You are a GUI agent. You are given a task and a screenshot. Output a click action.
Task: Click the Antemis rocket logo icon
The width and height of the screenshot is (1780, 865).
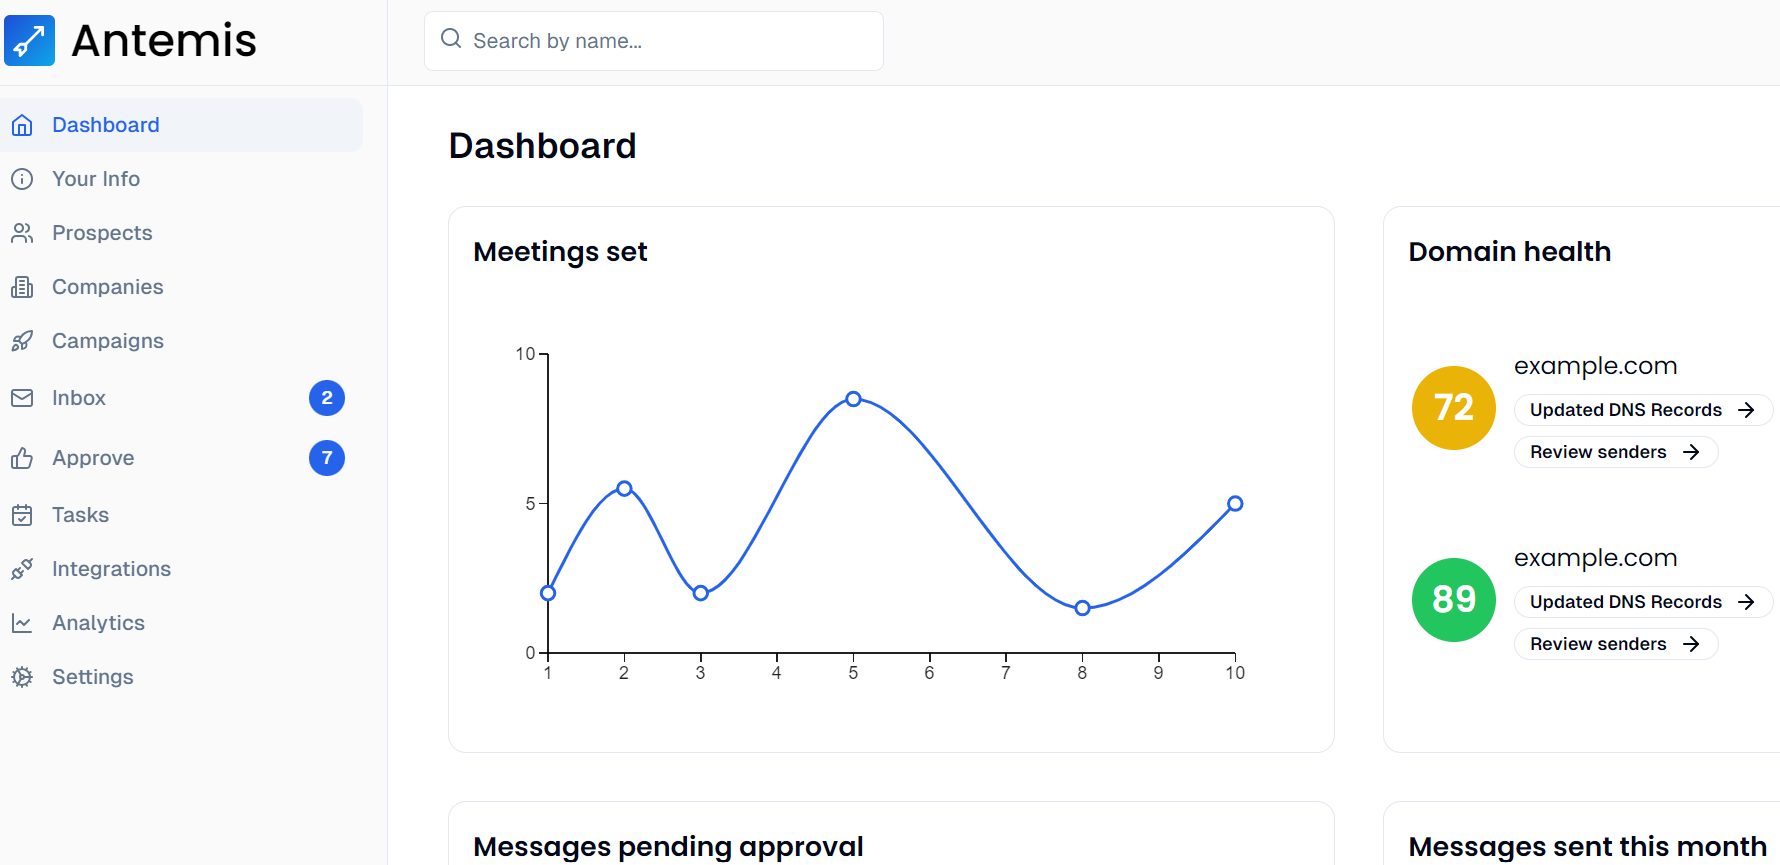pyautogui.click(x=30, y=41)
